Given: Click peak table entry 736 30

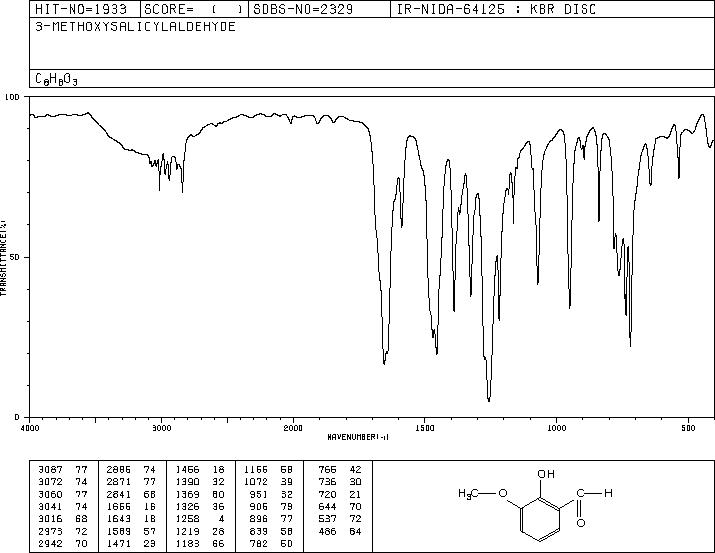Looking at the screenshot, I should (340, 482).
